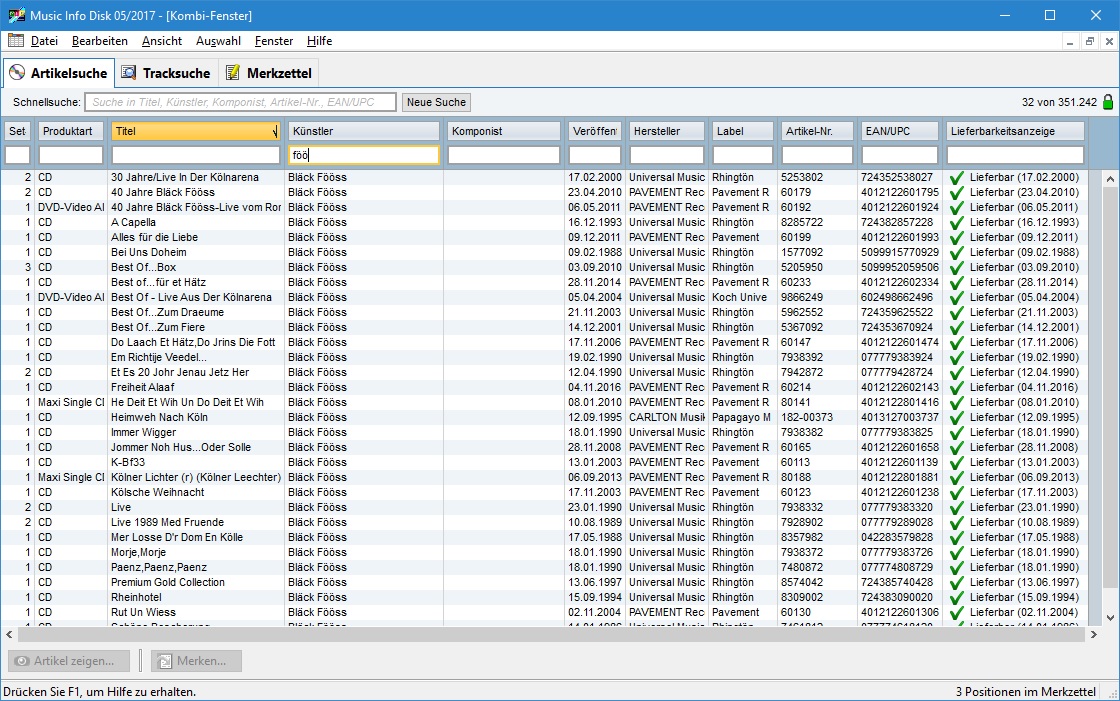This screenshot has height=701, width=1120.
Task: Sort by the Label column header
Action: click(x=743, y=131)
